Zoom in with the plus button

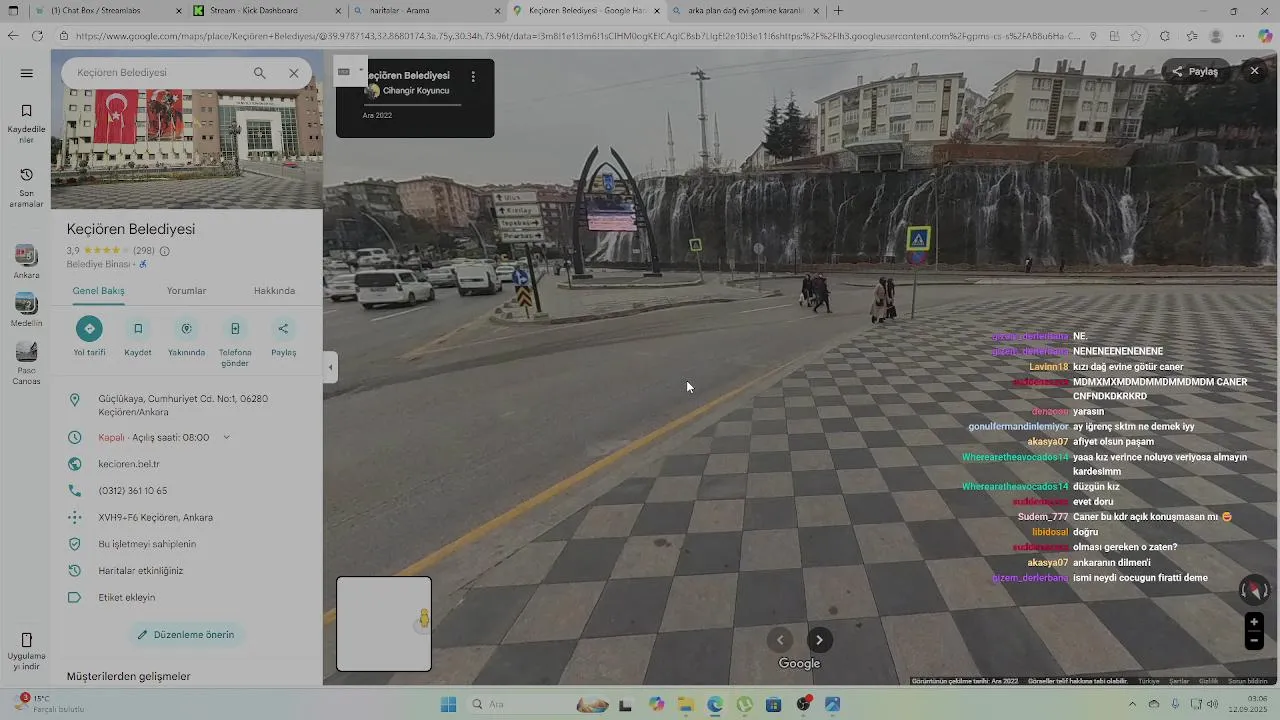coord(1254,622)
